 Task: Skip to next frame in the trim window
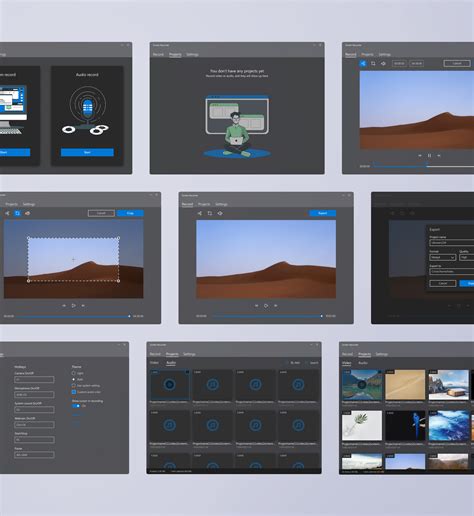pyautogui.click(x=439, y=155)
